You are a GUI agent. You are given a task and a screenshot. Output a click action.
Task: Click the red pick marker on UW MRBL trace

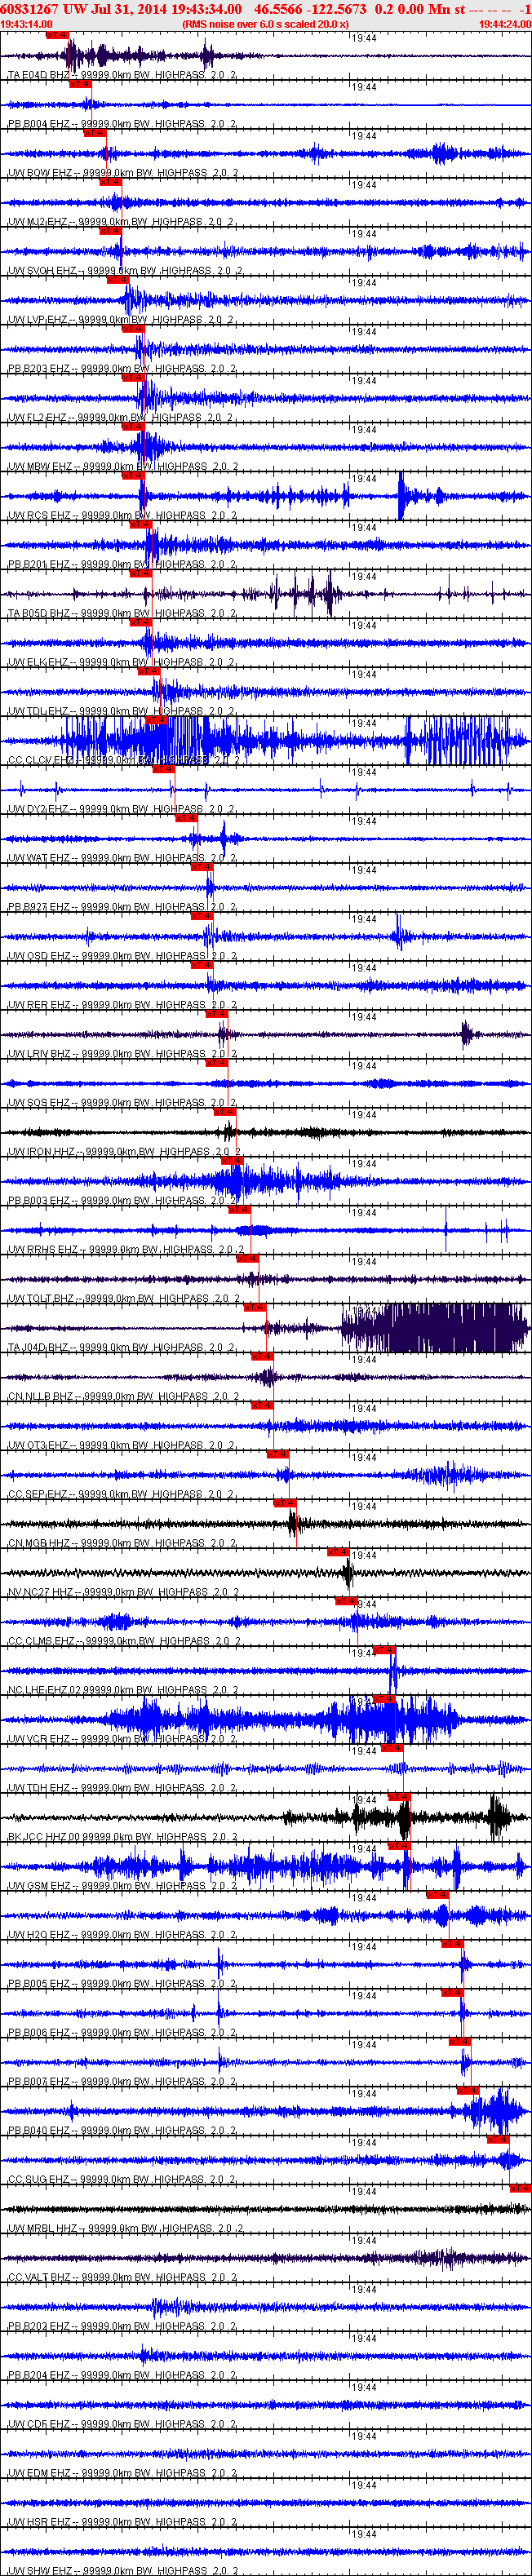pos(520,2188)
